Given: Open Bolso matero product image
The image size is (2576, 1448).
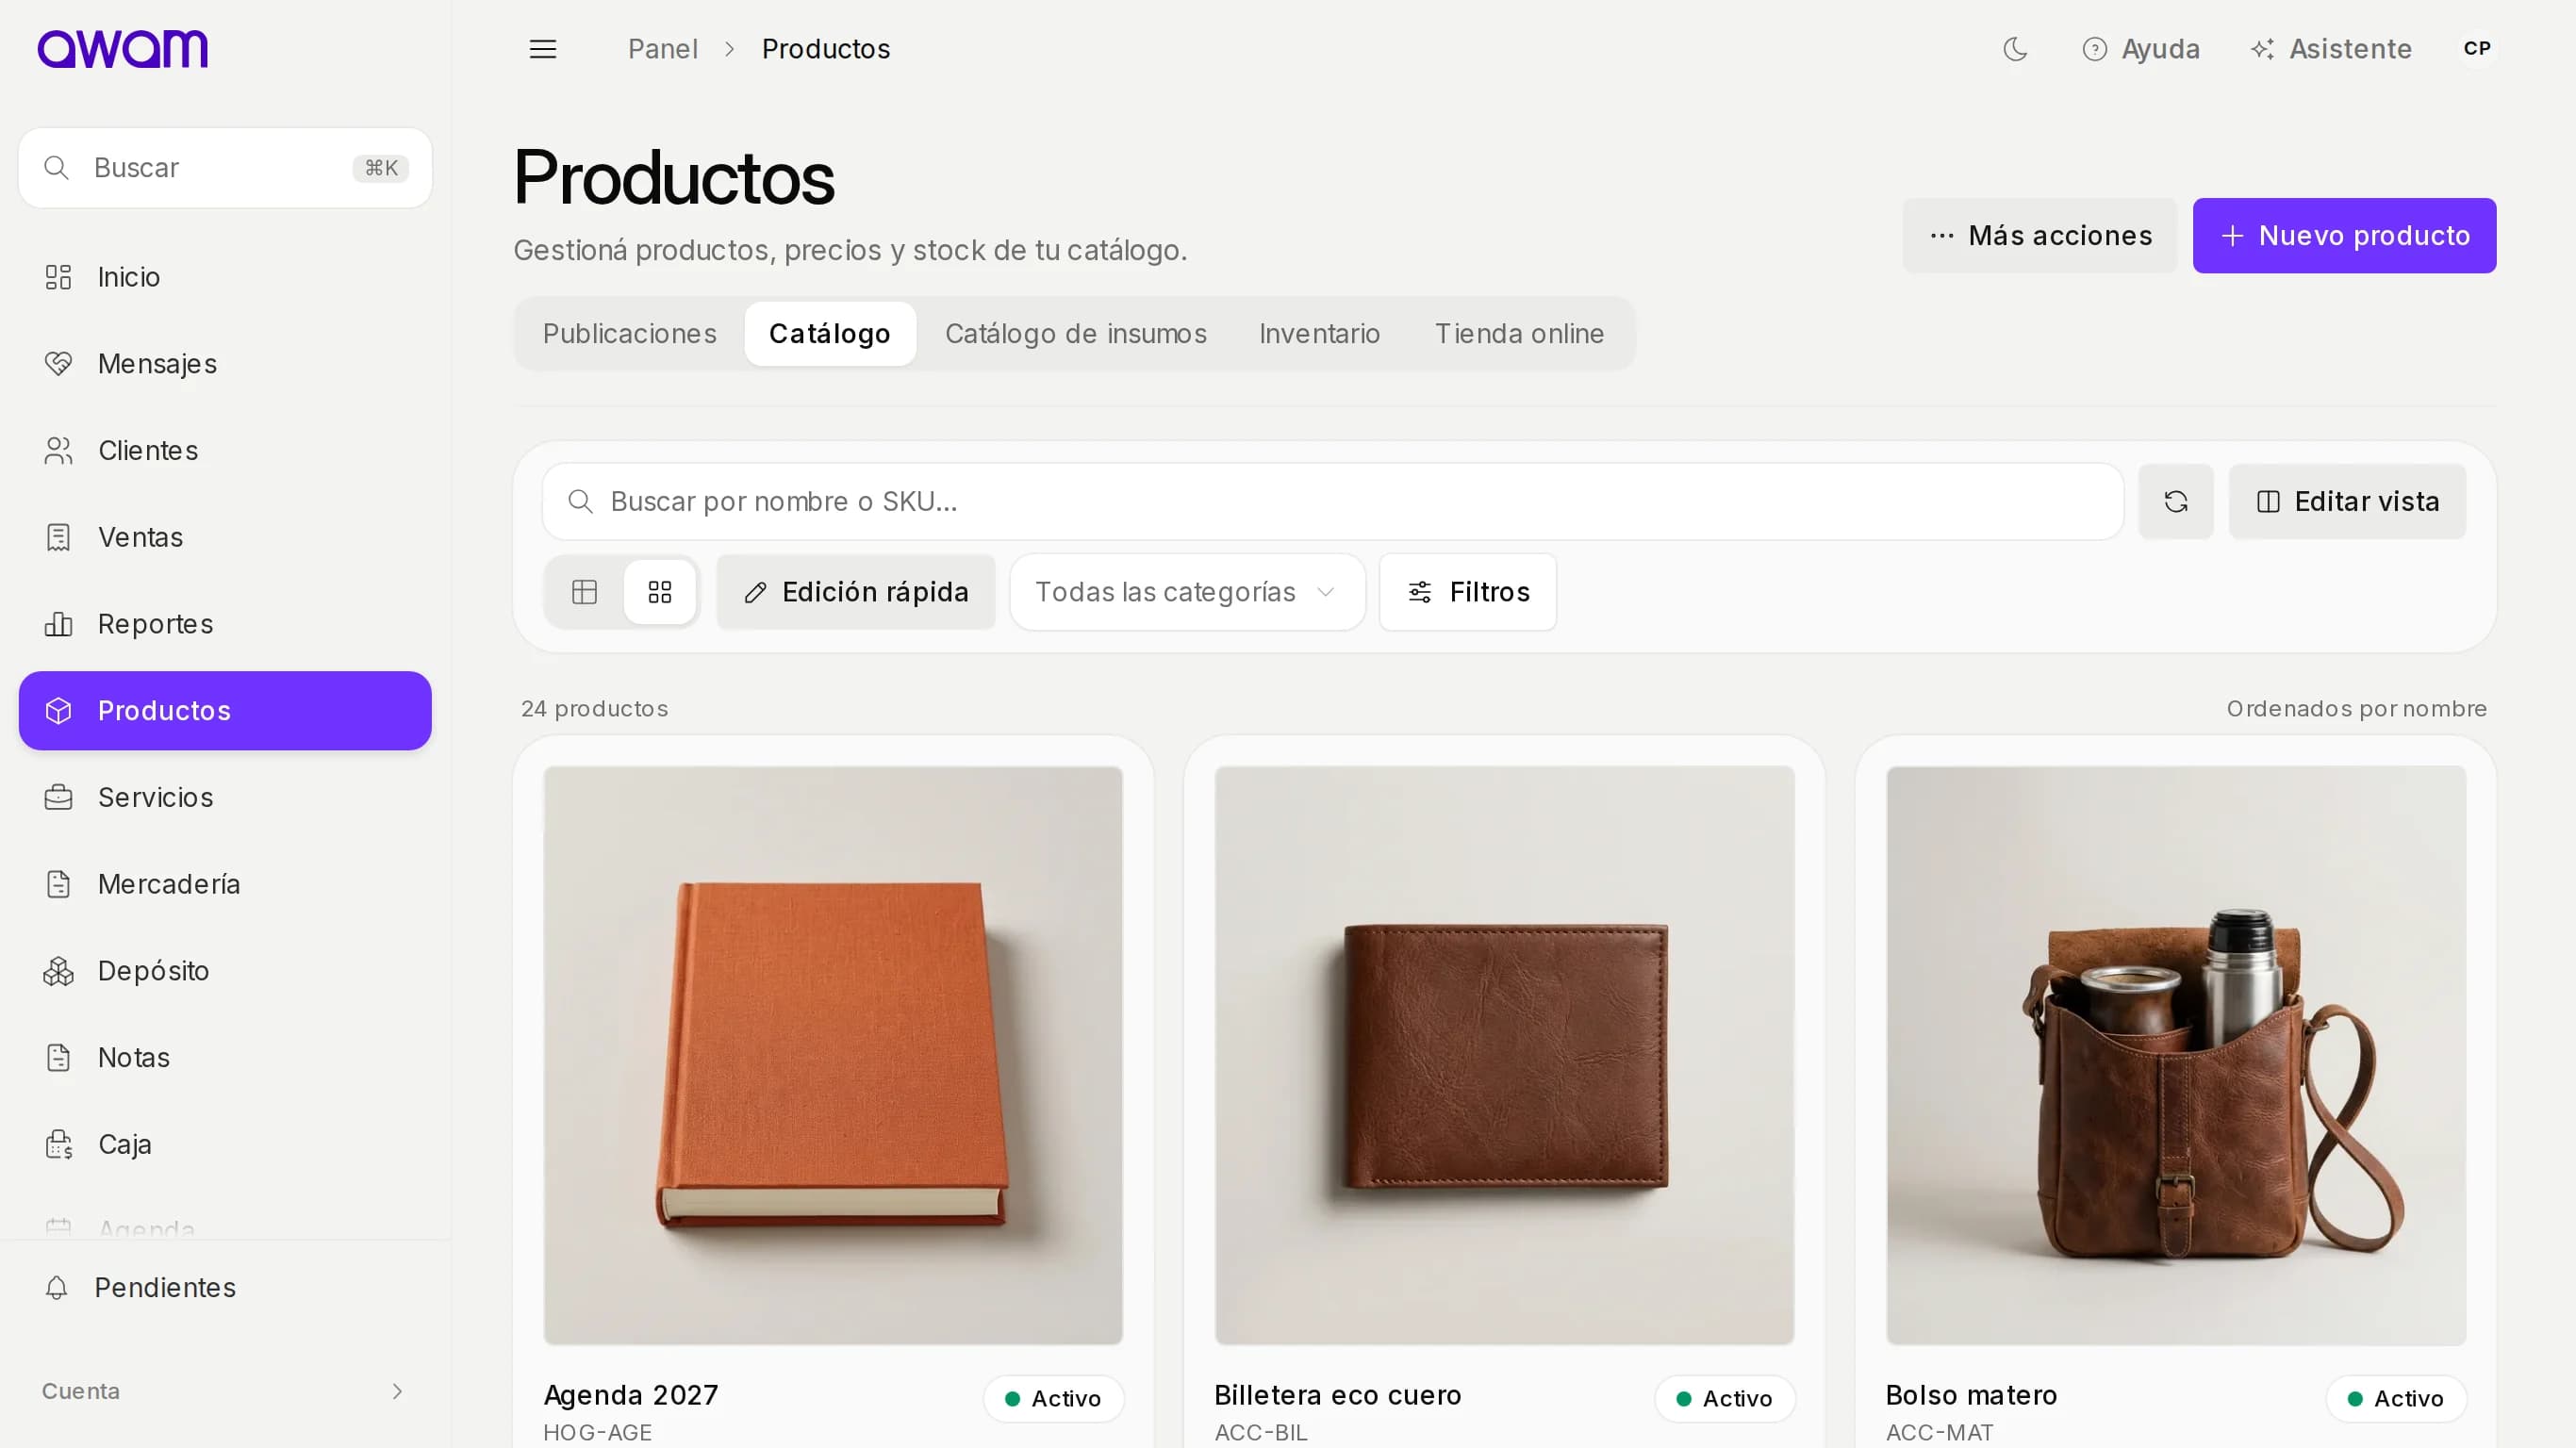Looking at the screenshot, I should [x=2176, y=1056].
